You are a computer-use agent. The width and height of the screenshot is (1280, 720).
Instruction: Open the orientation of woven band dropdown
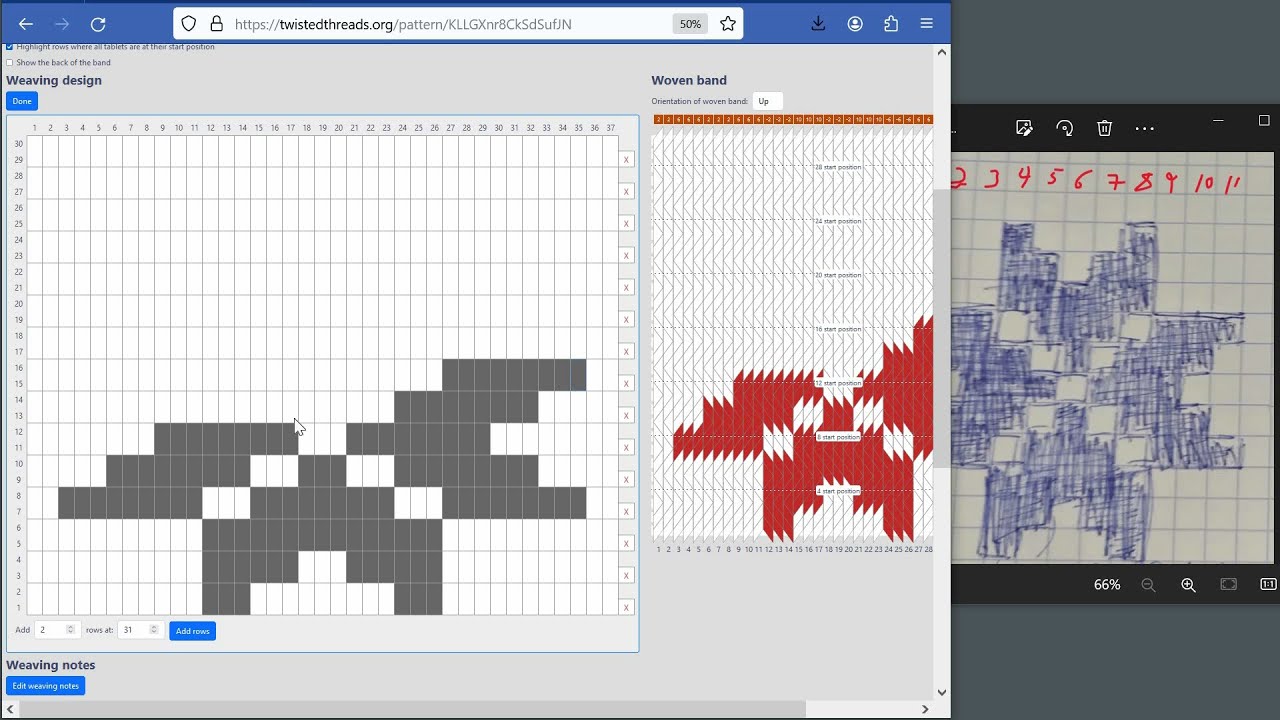coord(766,101)
